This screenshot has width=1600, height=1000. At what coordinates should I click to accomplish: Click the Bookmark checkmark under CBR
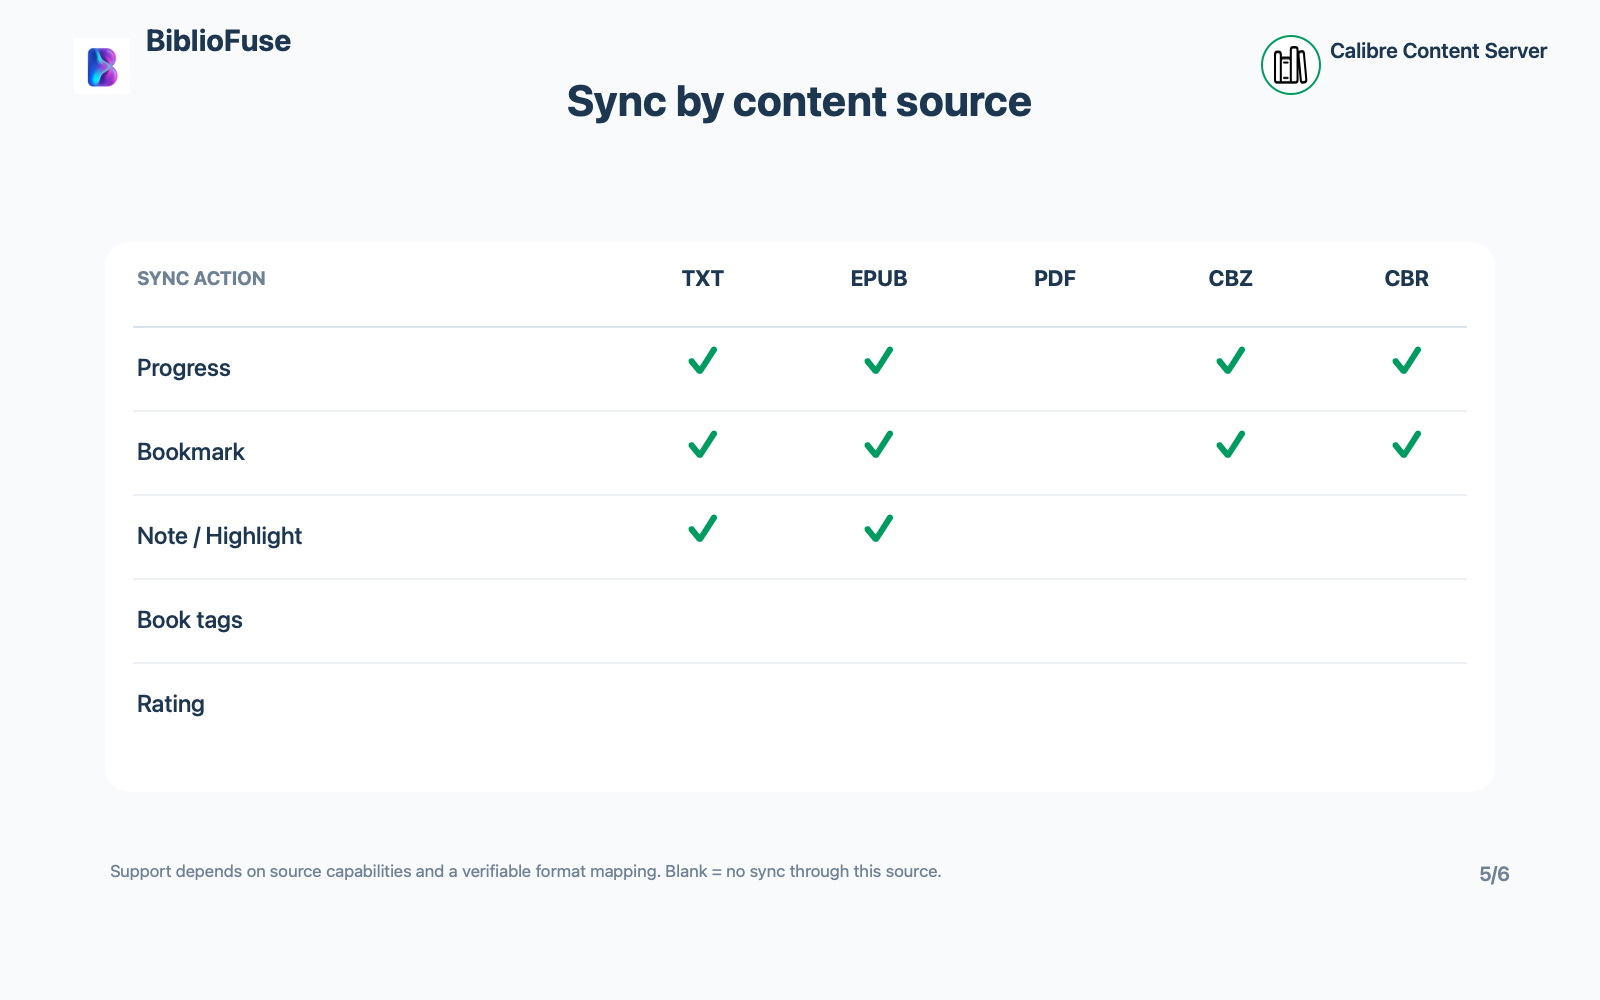pyautogui.click(x=1407, y=444)
